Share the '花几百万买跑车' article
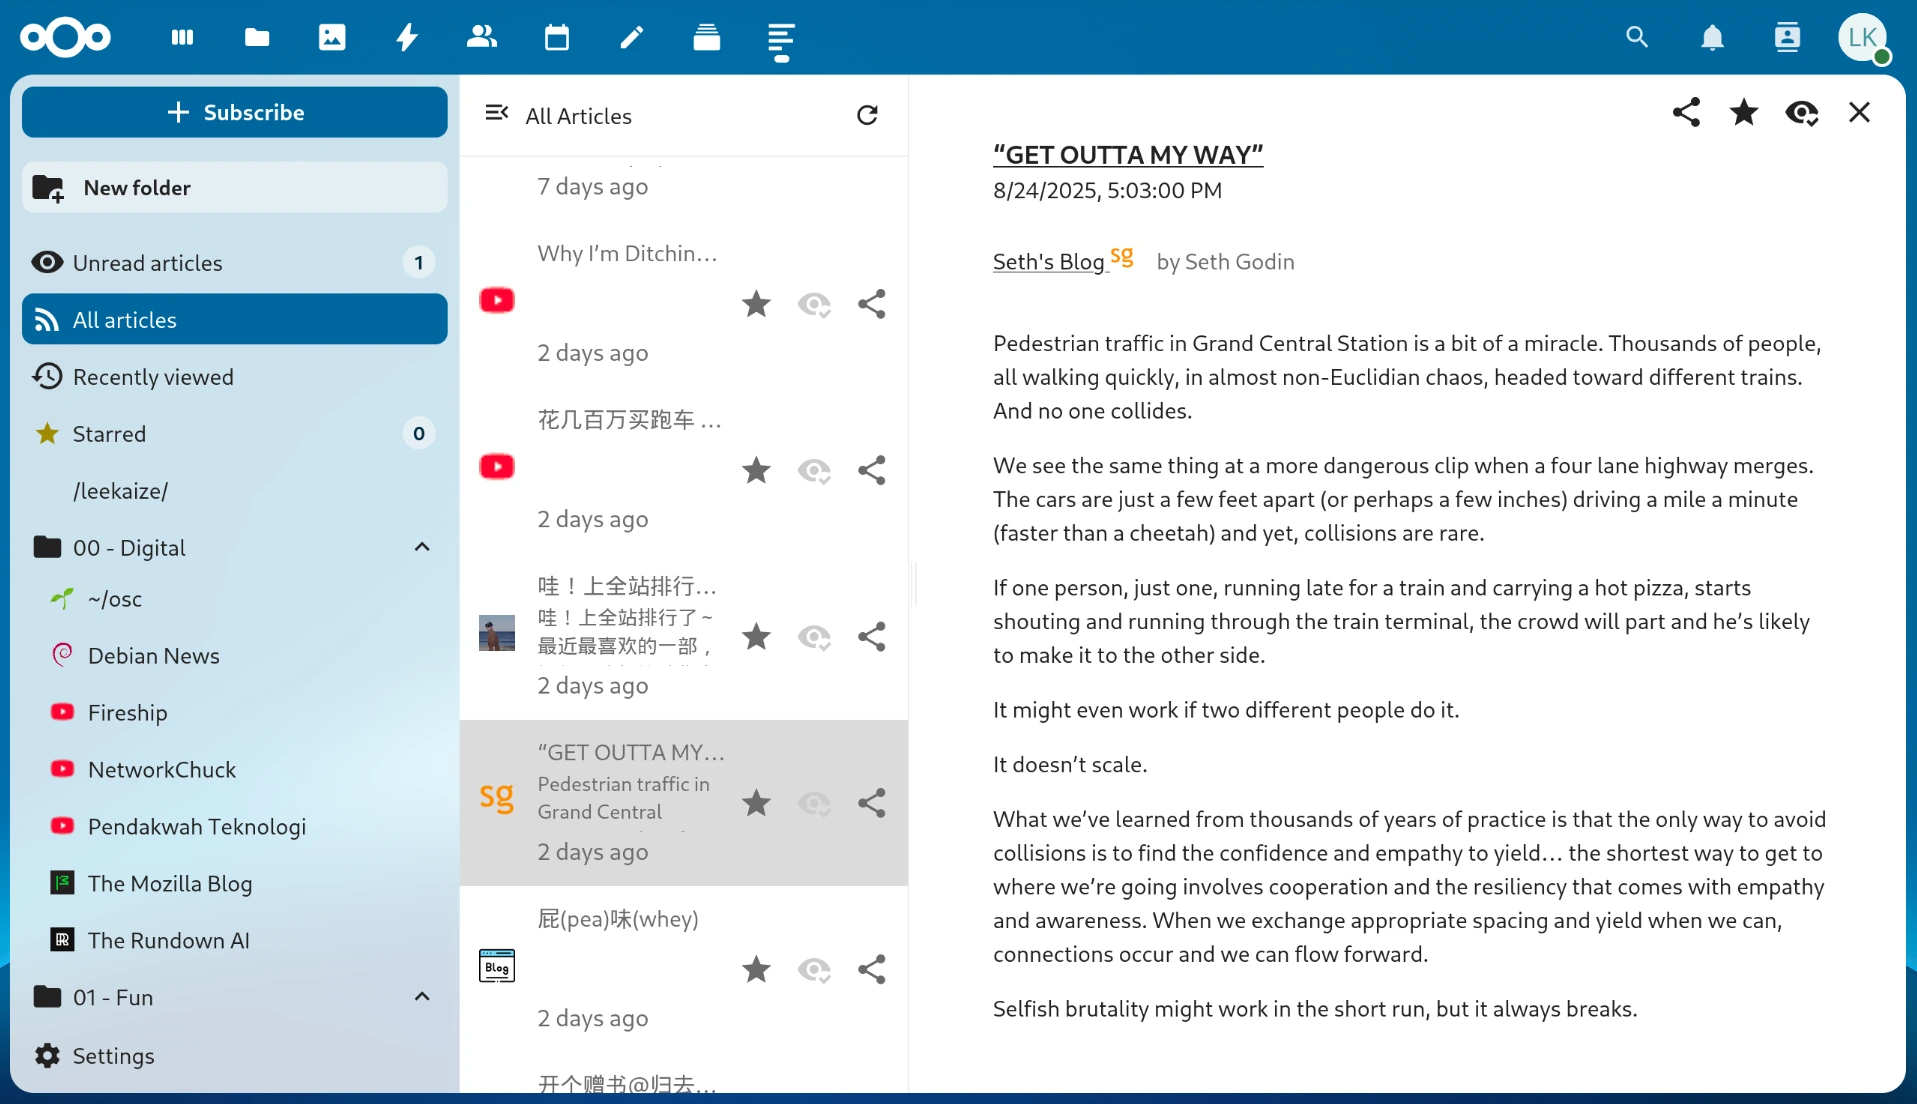 coord(872,470)
